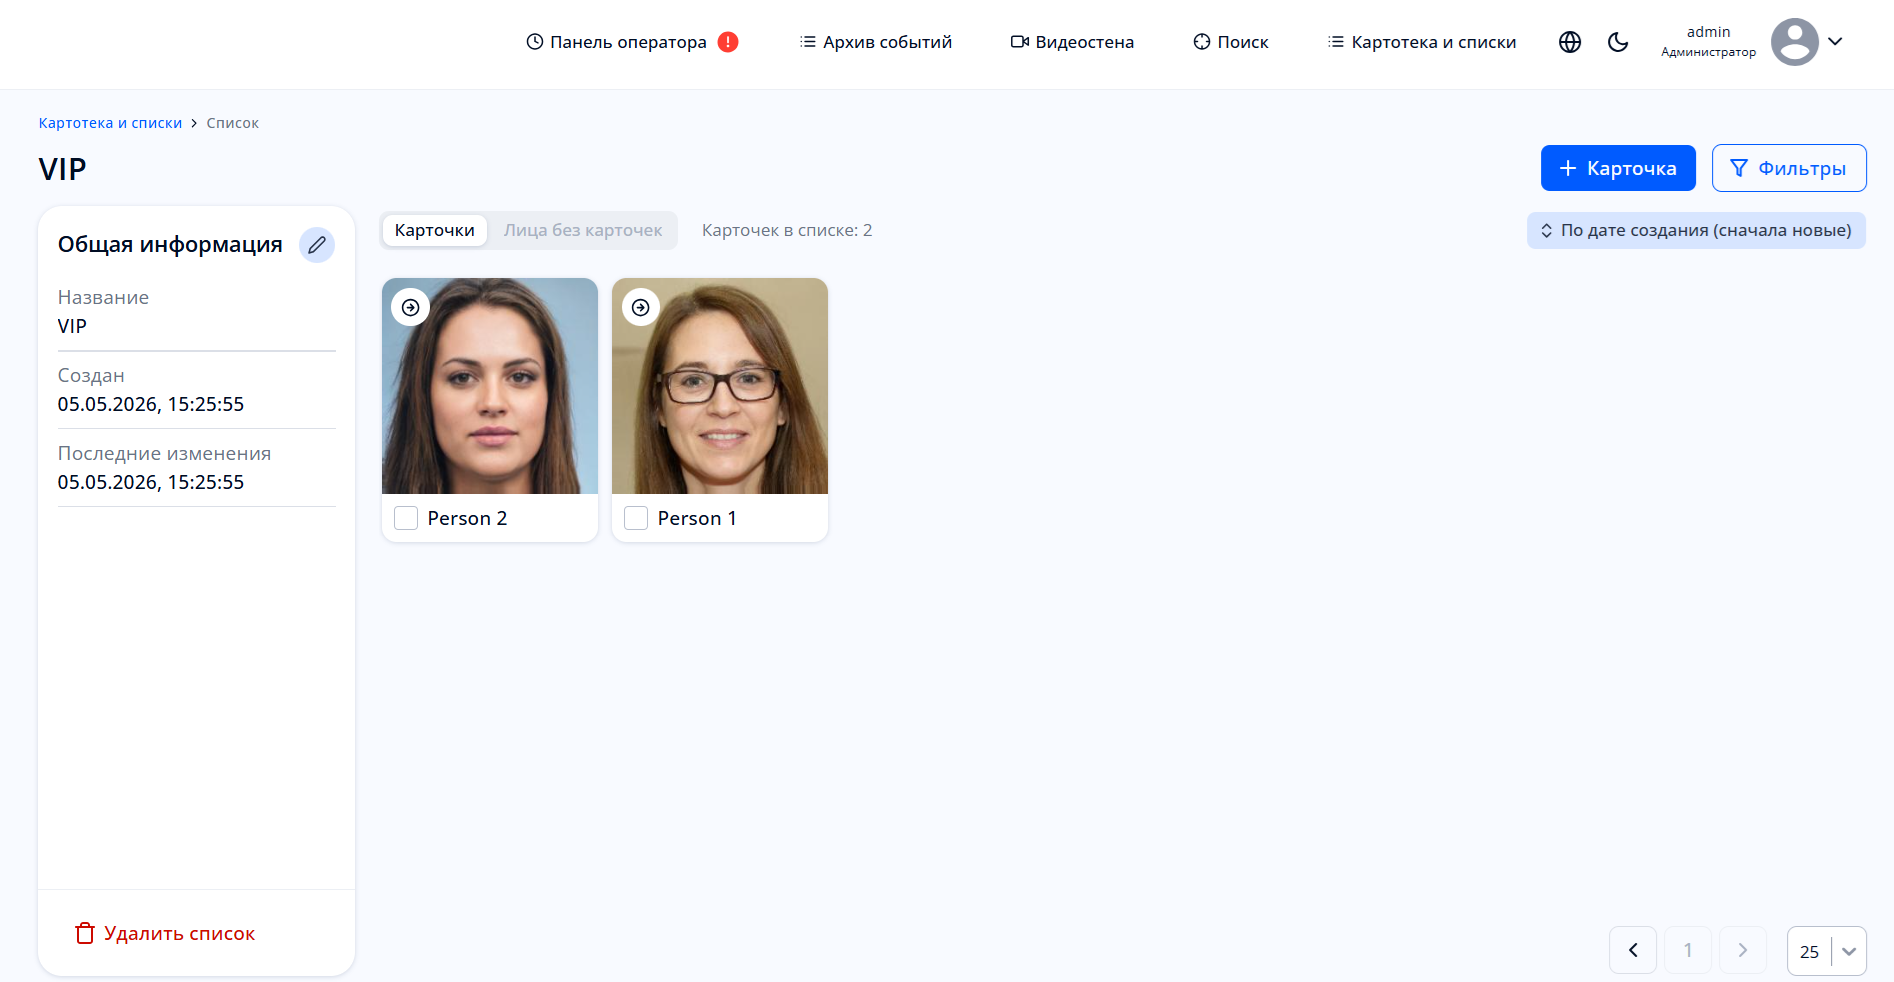Click the VIP value under Название
This screenshot has width=1894, height=982.
click(x=72, y=326)
